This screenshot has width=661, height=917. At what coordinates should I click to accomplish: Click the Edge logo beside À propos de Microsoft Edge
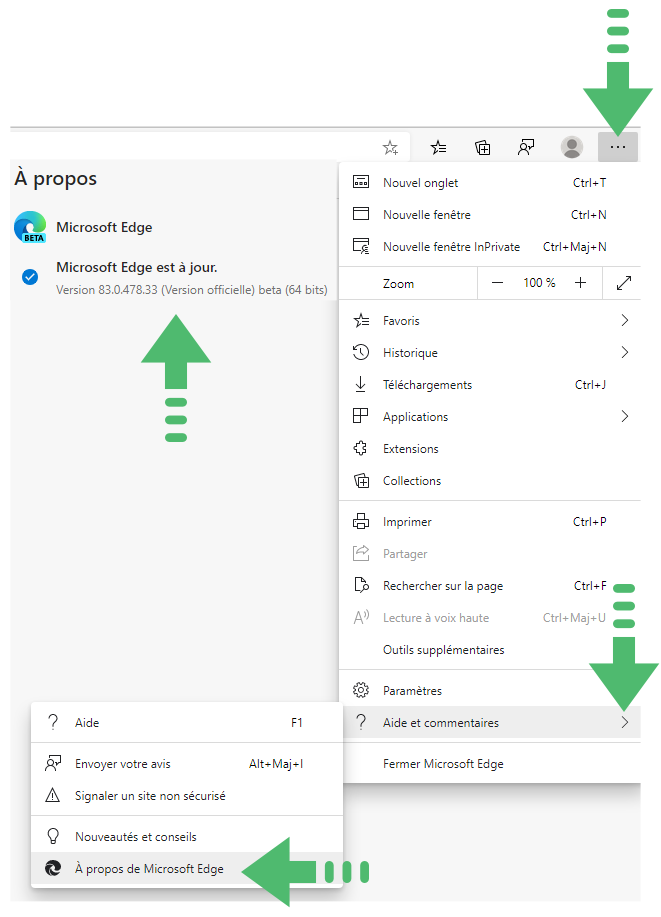tap(53, 868)
